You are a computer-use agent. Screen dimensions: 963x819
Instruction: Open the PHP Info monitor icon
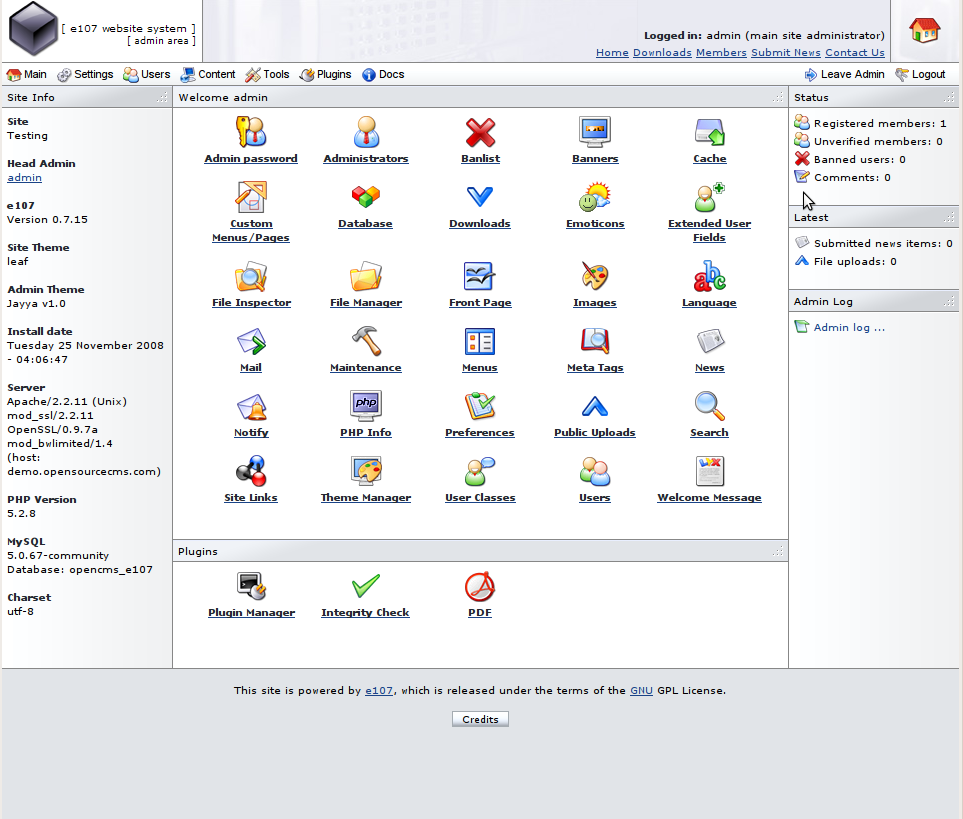click(x=366, y=406)
